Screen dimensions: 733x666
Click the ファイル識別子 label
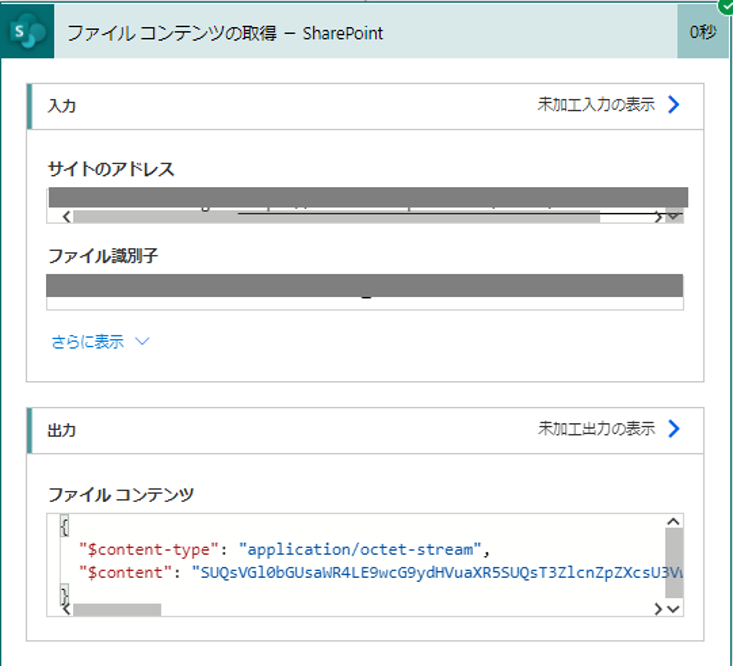(x=103, y=256)
